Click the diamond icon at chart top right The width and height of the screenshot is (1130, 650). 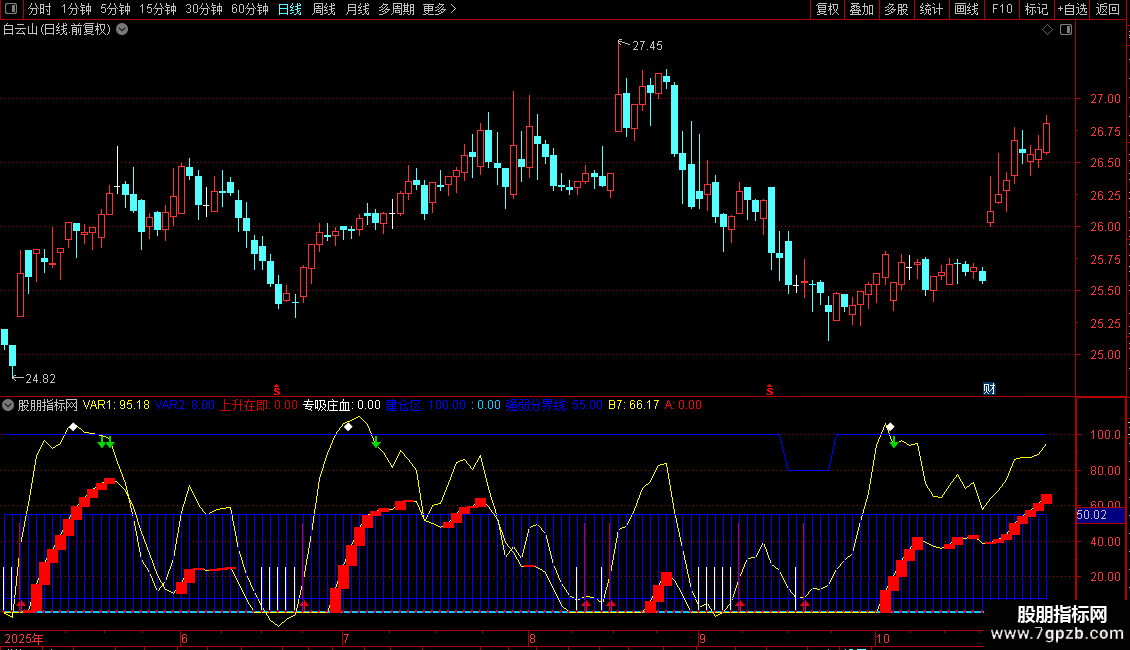click(1048, 30)
